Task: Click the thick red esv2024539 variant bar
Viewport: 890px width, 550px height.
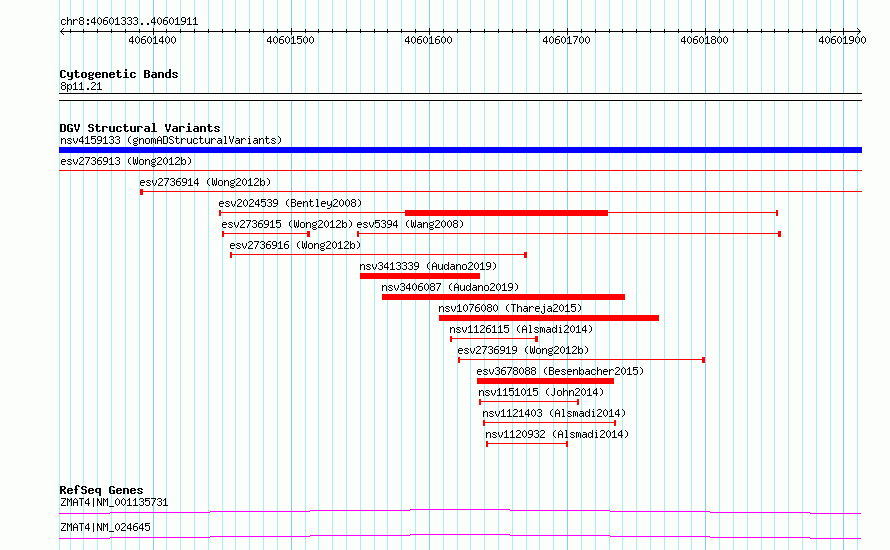Action: pos(506,213)
